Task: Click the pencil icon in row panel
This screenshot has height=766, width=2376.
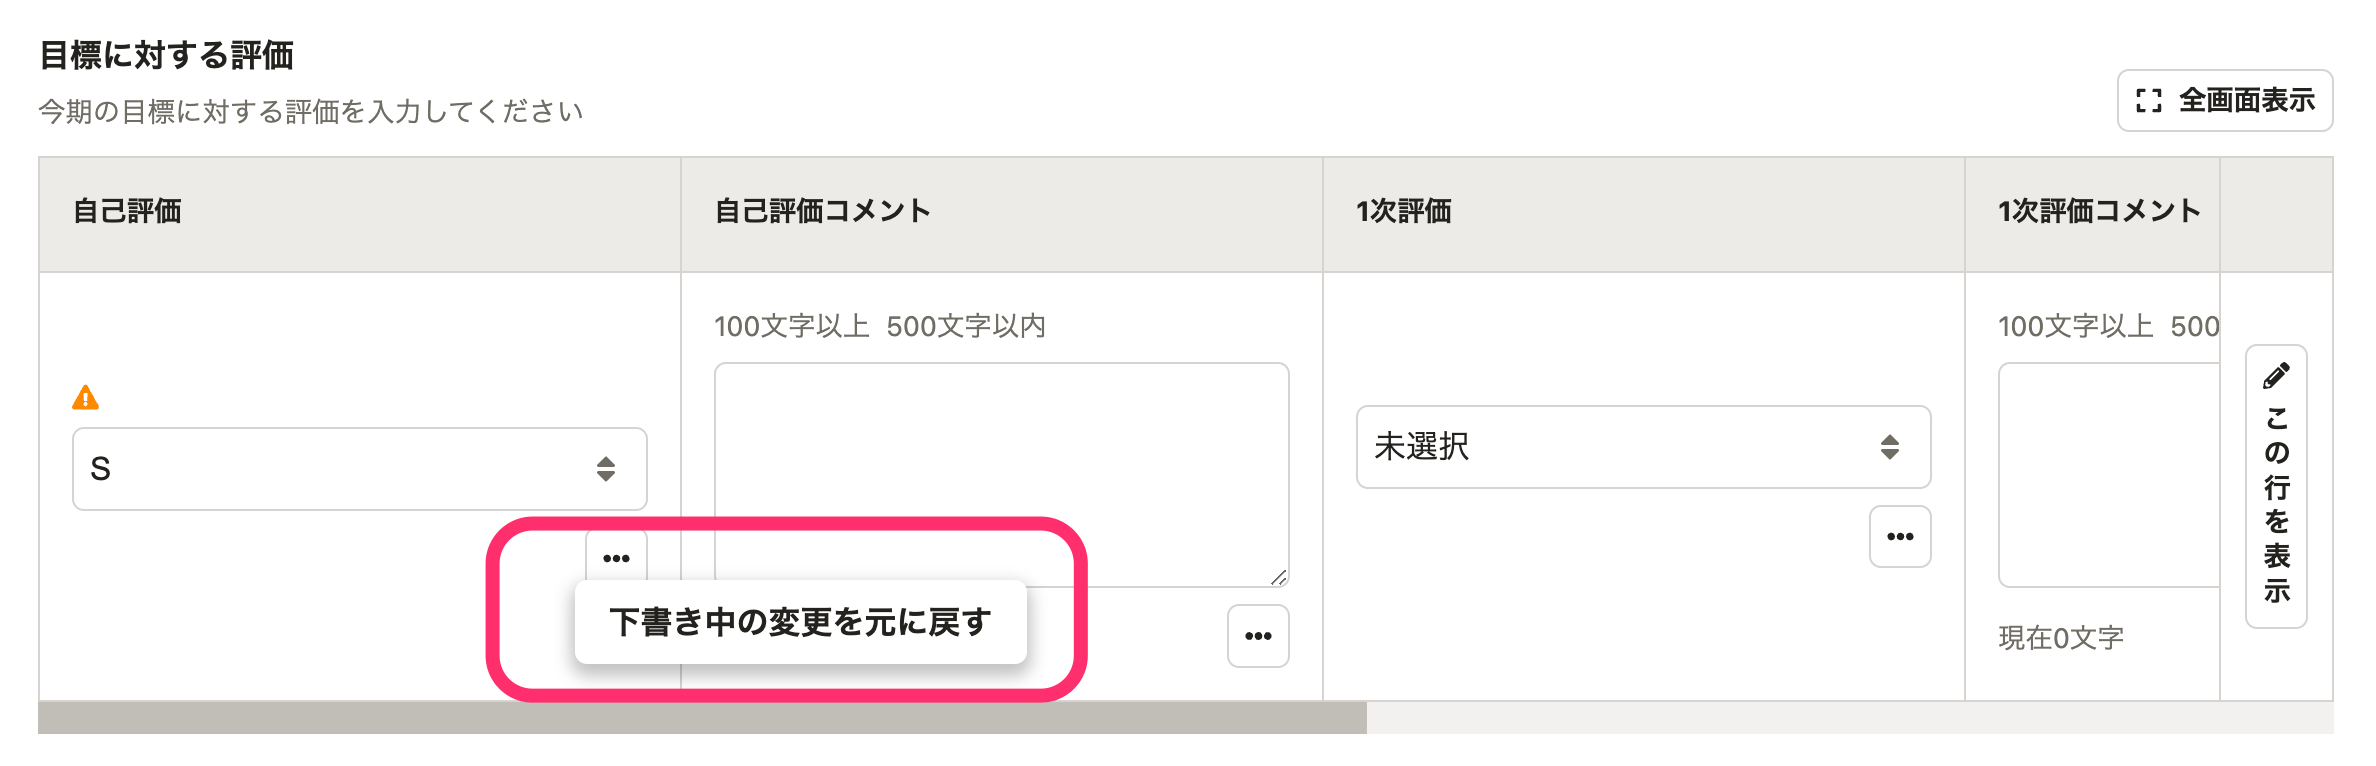Action: (2276, 376)
